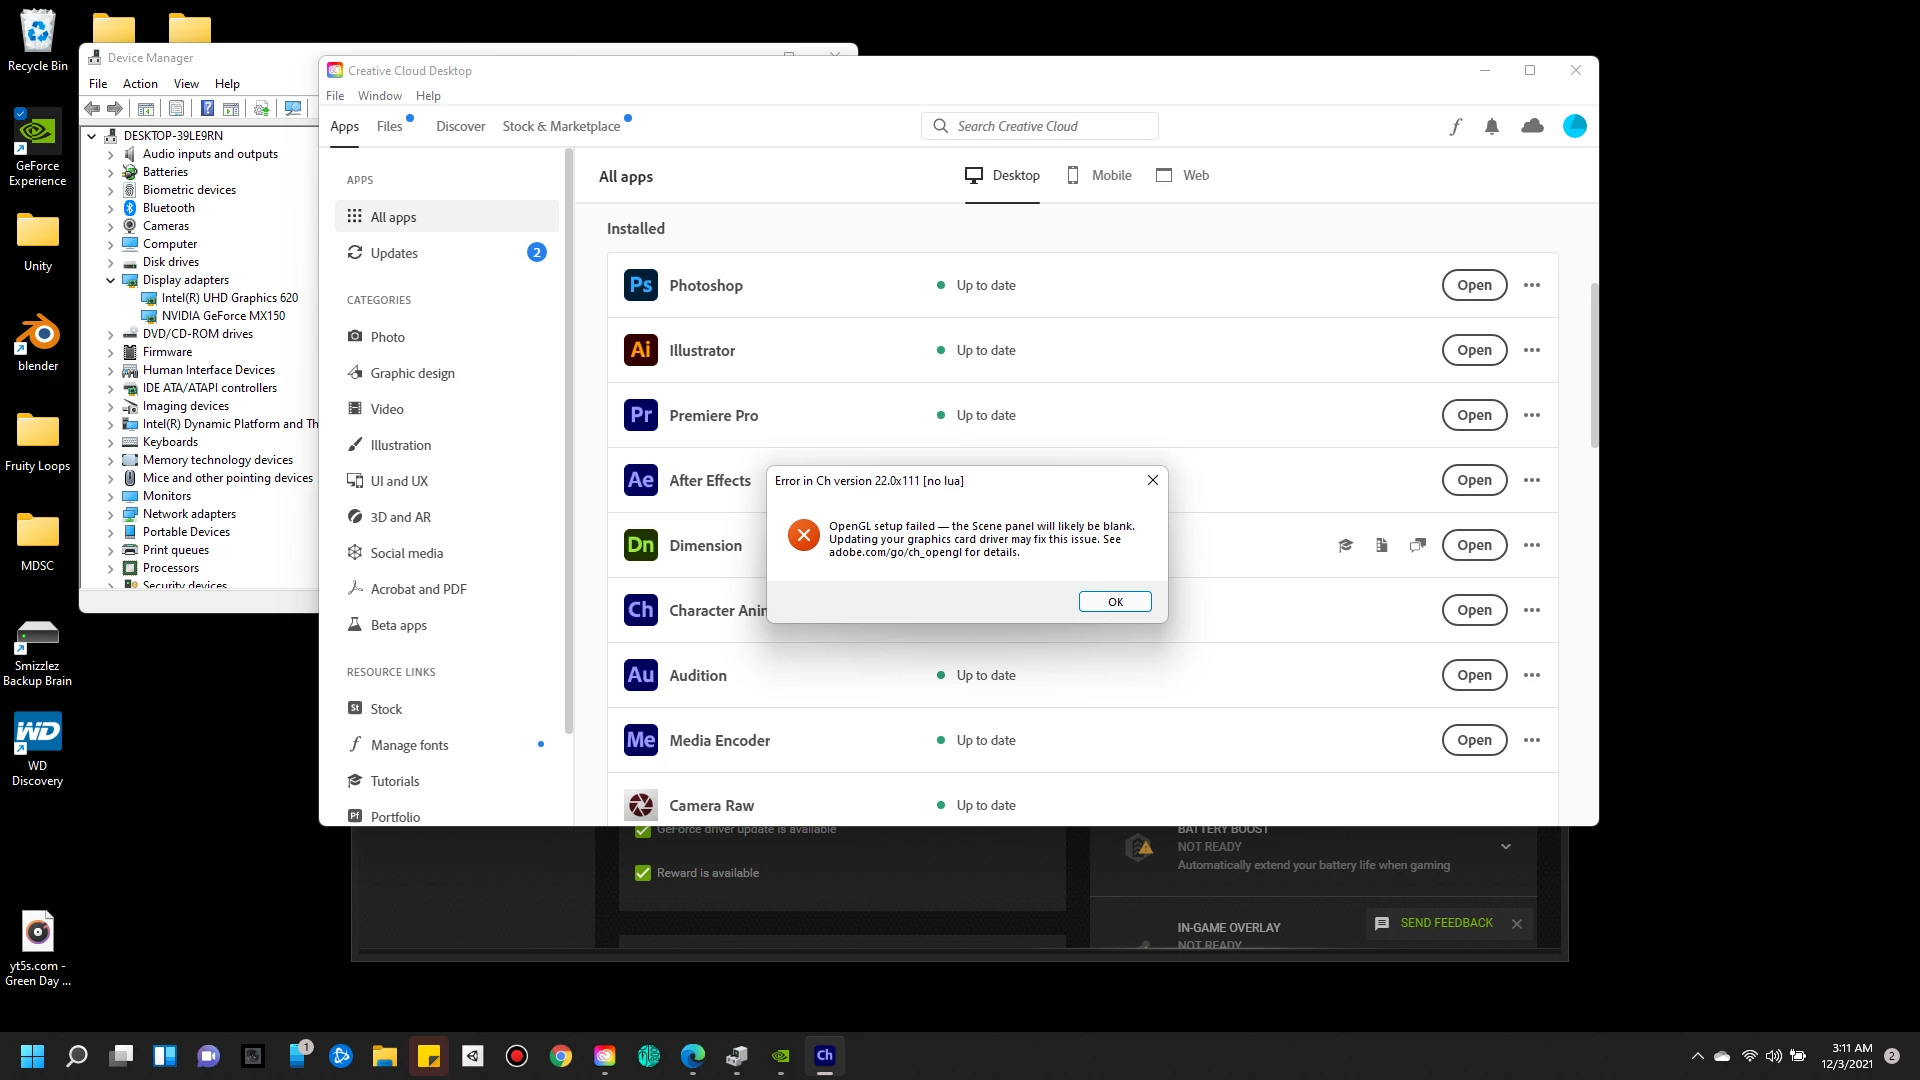Click the Audition app icon
This screenshot has width=1920, height=1080.
pyautogui.click(x=641, y=675)
